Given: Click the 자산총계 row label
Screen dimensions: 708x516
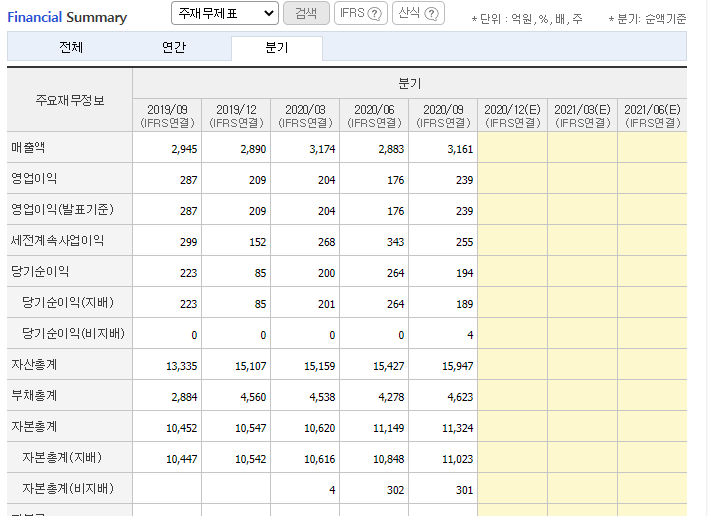Looking at the screenshot, I should click(34, 364).
